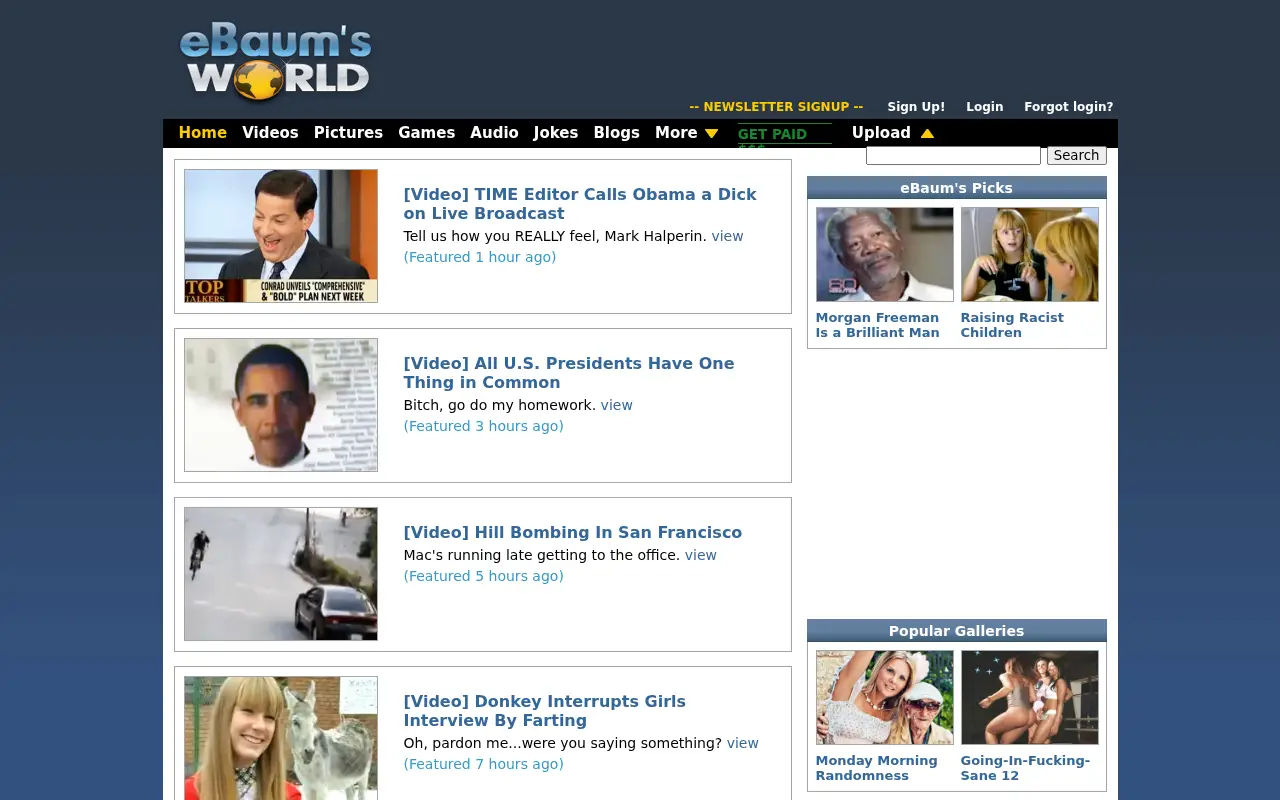Open Hill Bombing video thumbnail
The image size is (1280, 800).
[x=281, y=574]
